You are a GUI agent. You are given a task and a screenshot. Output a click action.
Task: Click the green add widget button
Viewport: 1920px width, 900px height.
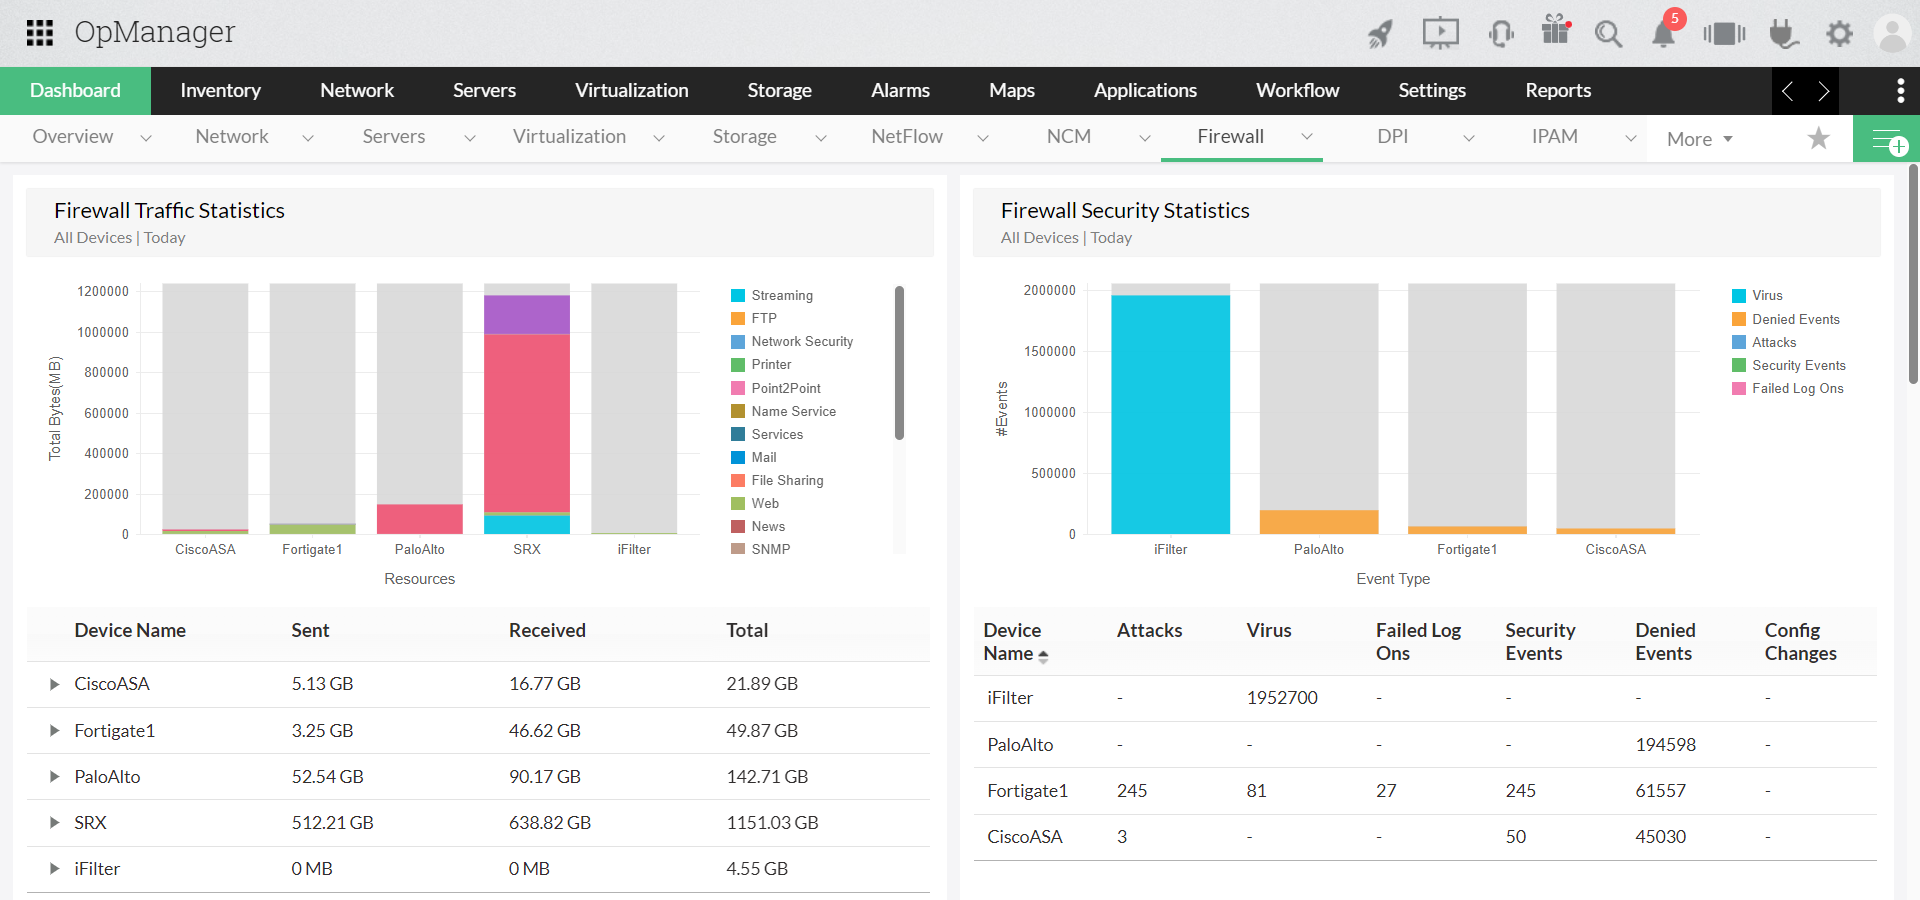coord(1887,139)
